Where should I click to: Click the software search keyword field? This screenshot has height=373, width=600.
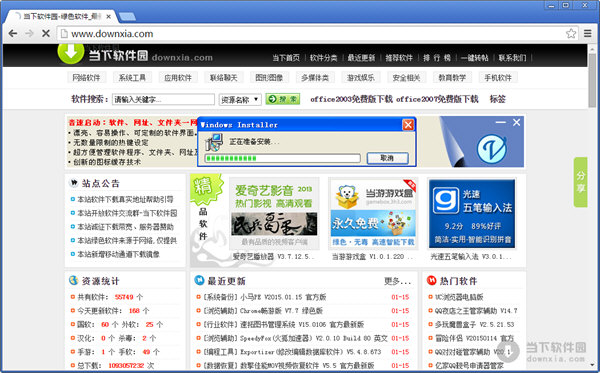click(163, 99)
